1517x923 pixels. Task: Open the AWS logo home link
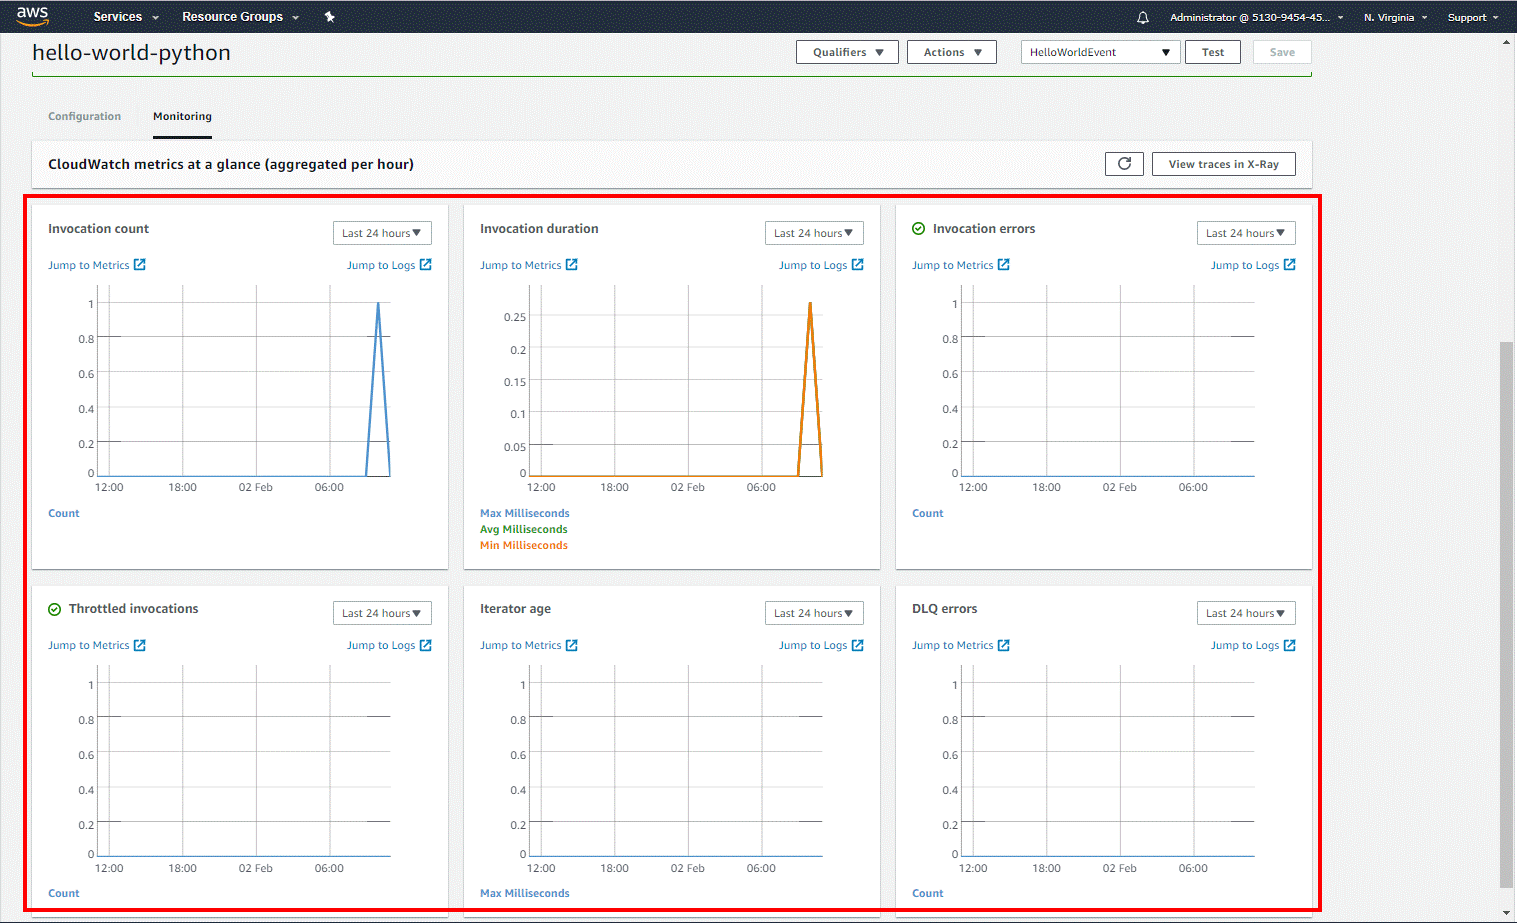pyautogui.click(x=33, y=16)
